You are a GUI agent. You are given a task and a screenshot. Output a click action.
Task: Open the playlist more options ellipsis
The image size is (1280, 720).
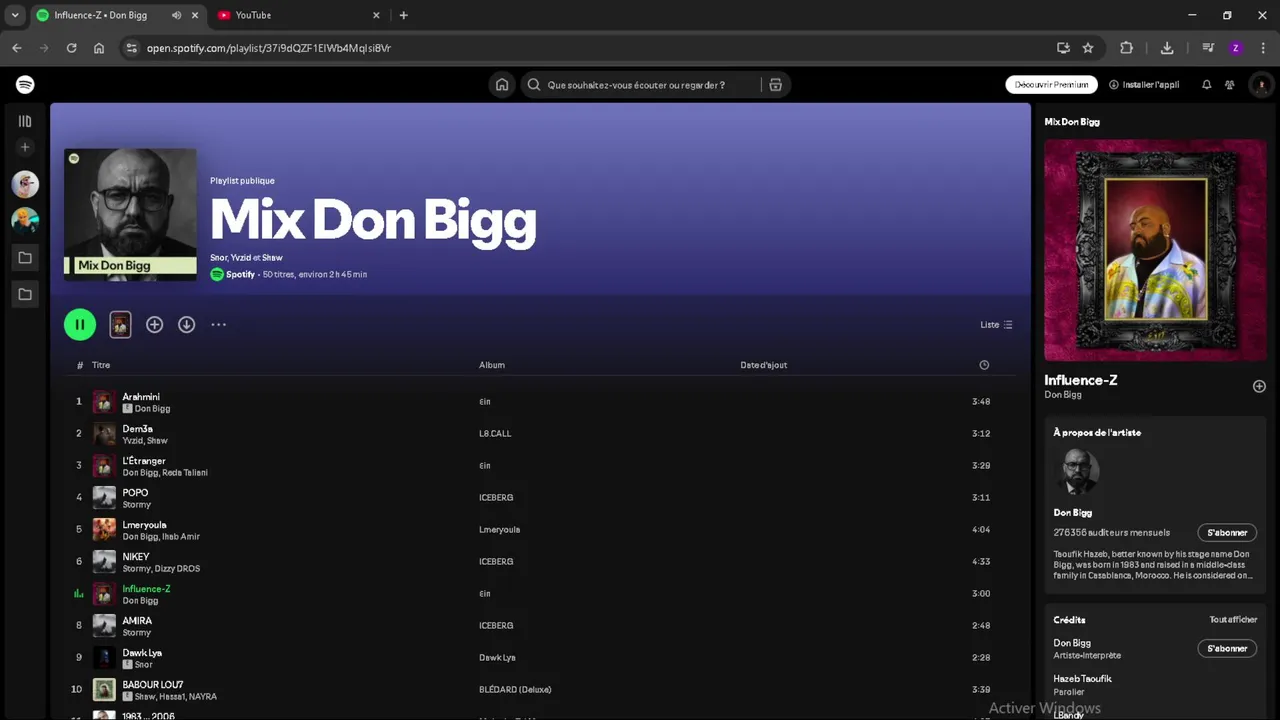[218, 324]
